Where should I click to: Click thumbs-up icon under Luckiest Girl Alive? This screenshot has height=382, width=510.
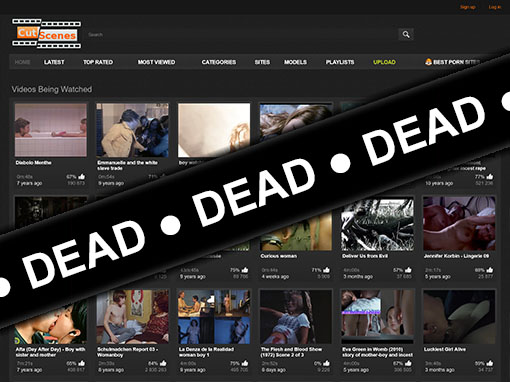490,363
